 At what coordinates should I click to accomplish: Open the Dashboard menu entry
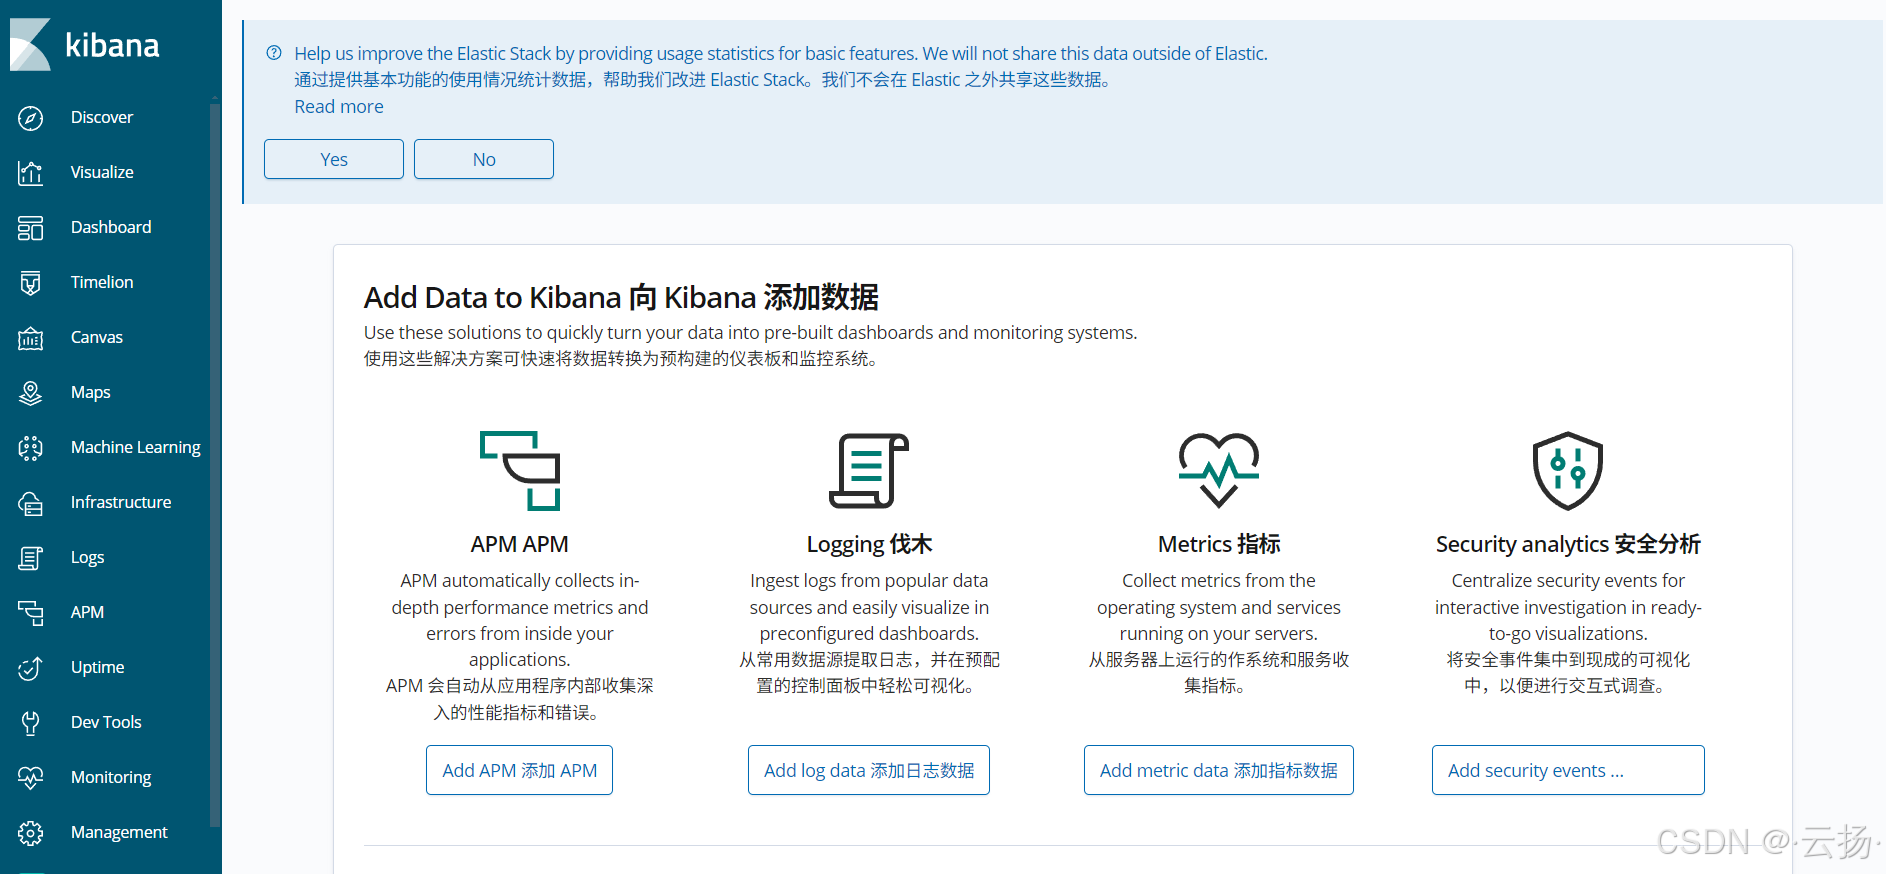(111, 227)
